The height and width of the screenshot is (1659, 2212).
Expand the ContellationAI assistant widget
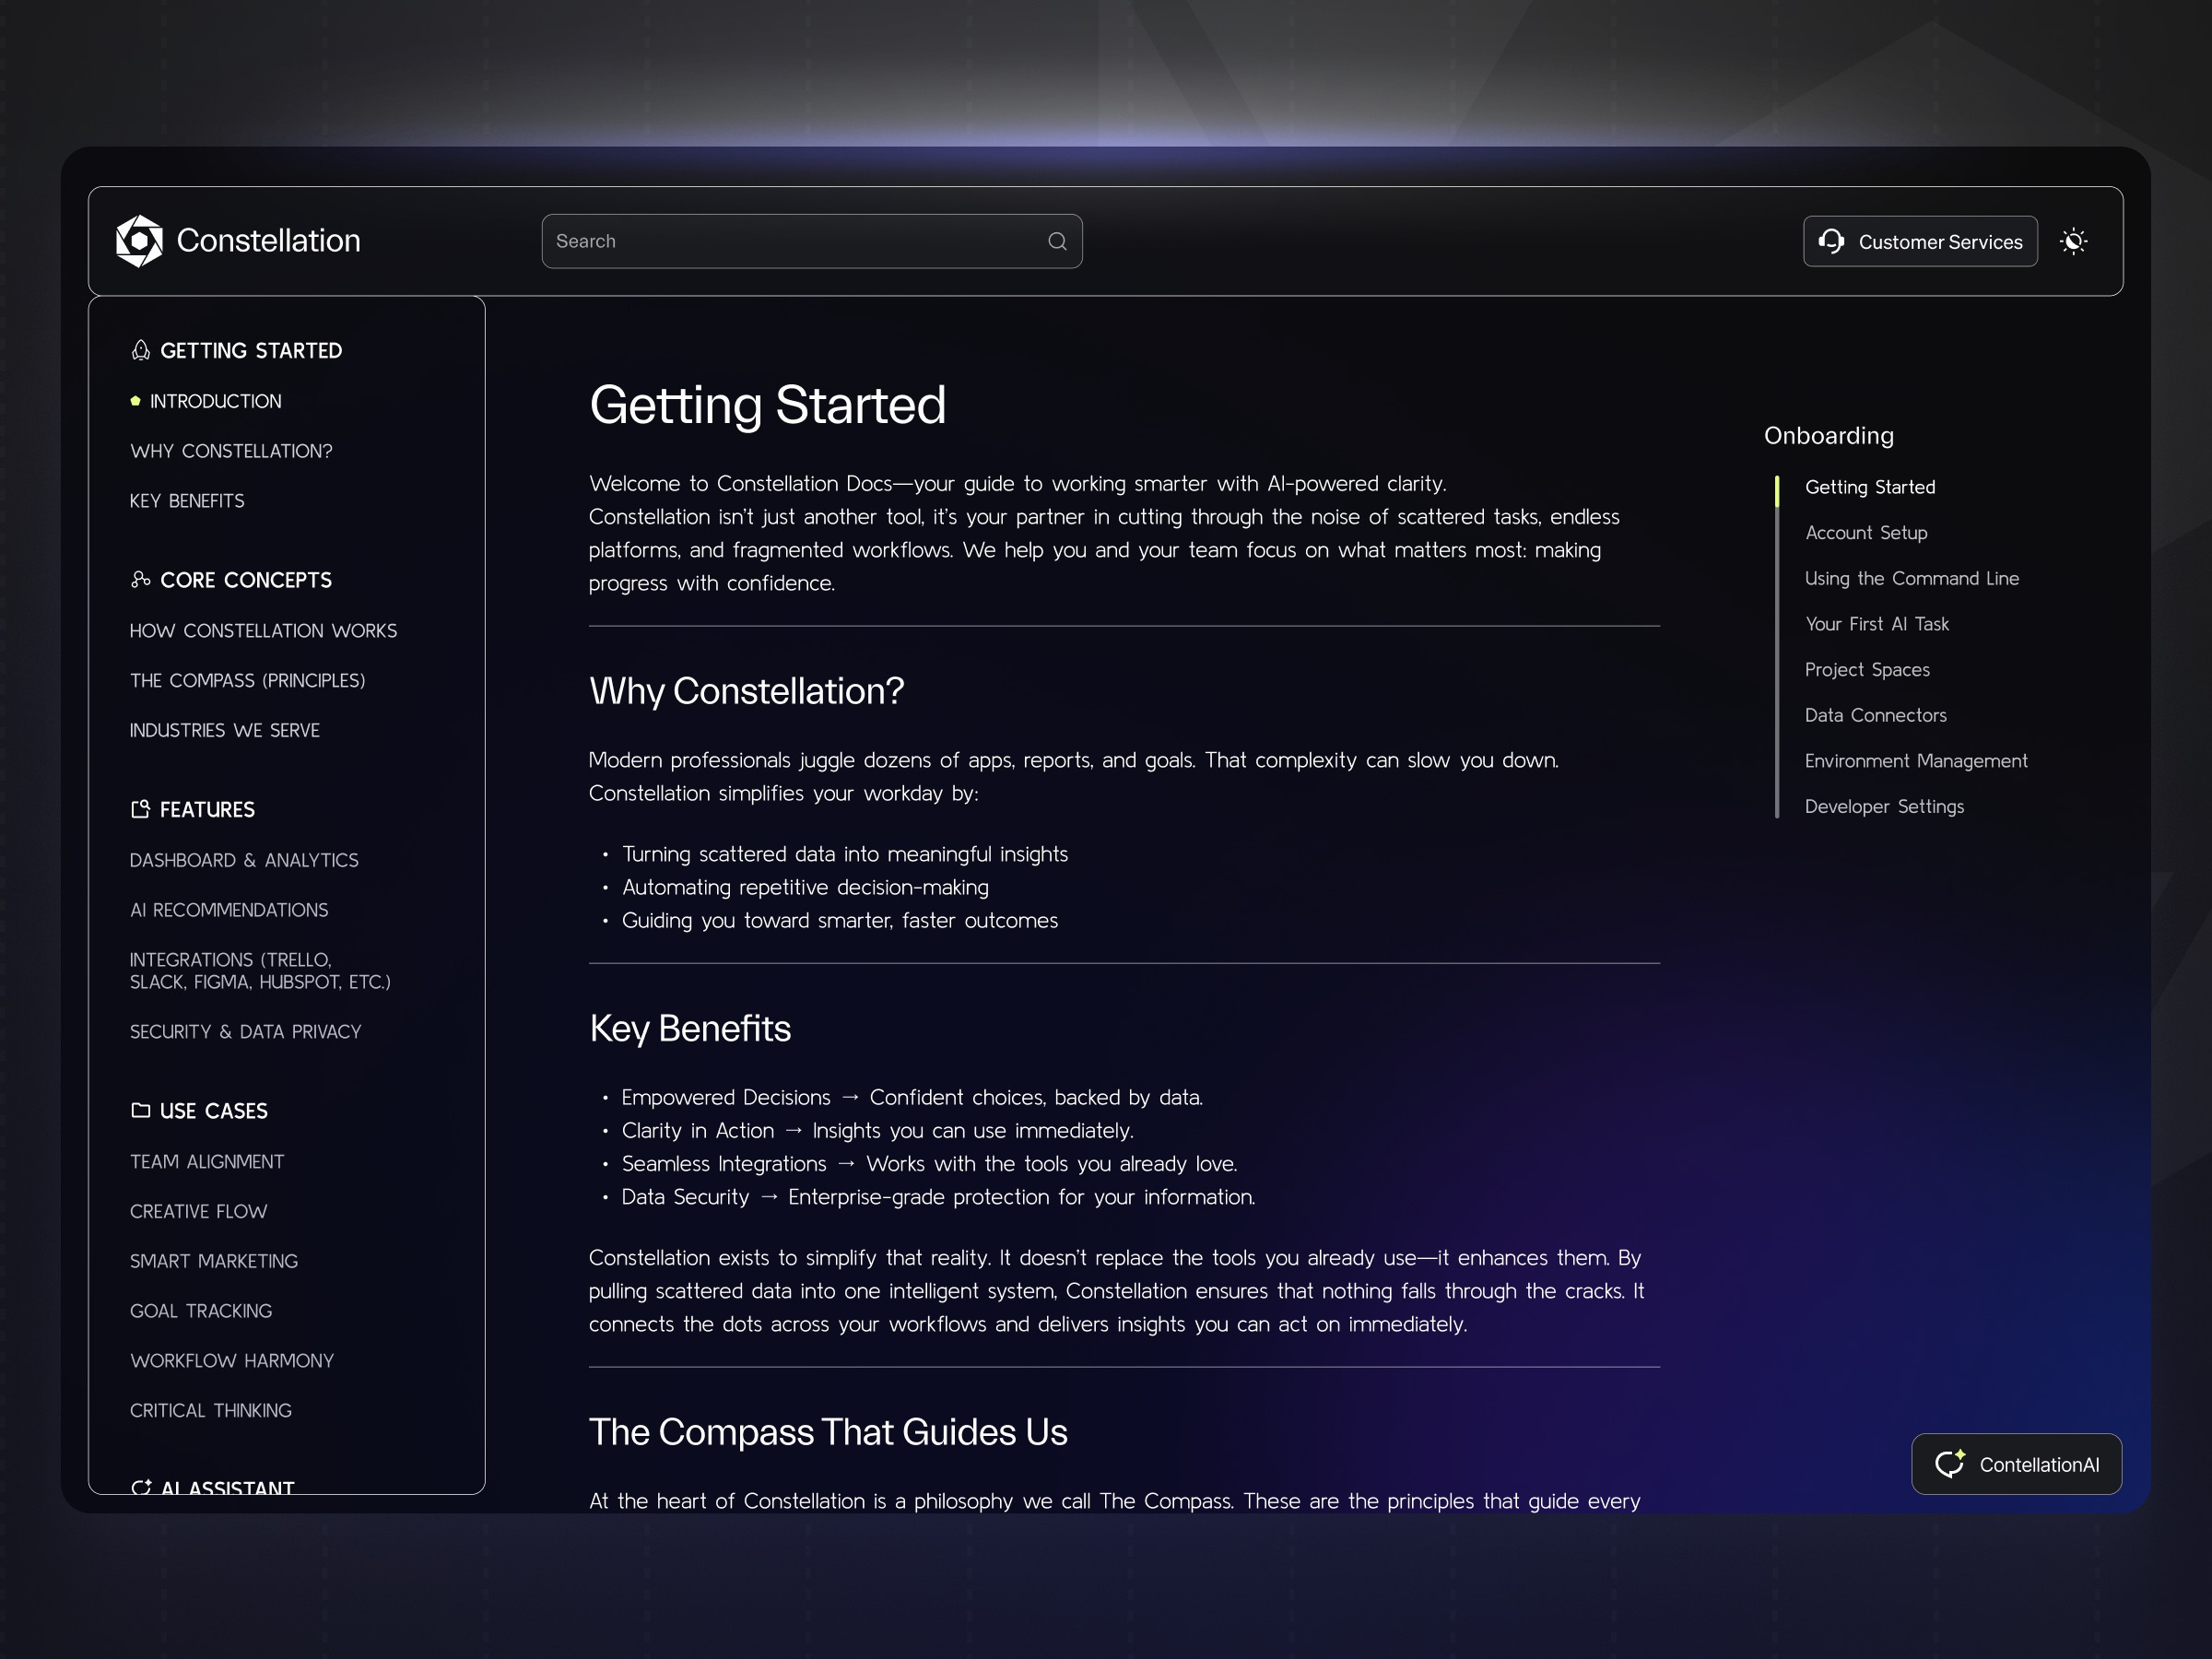pyautogui.click(x=2016, y=1464)
